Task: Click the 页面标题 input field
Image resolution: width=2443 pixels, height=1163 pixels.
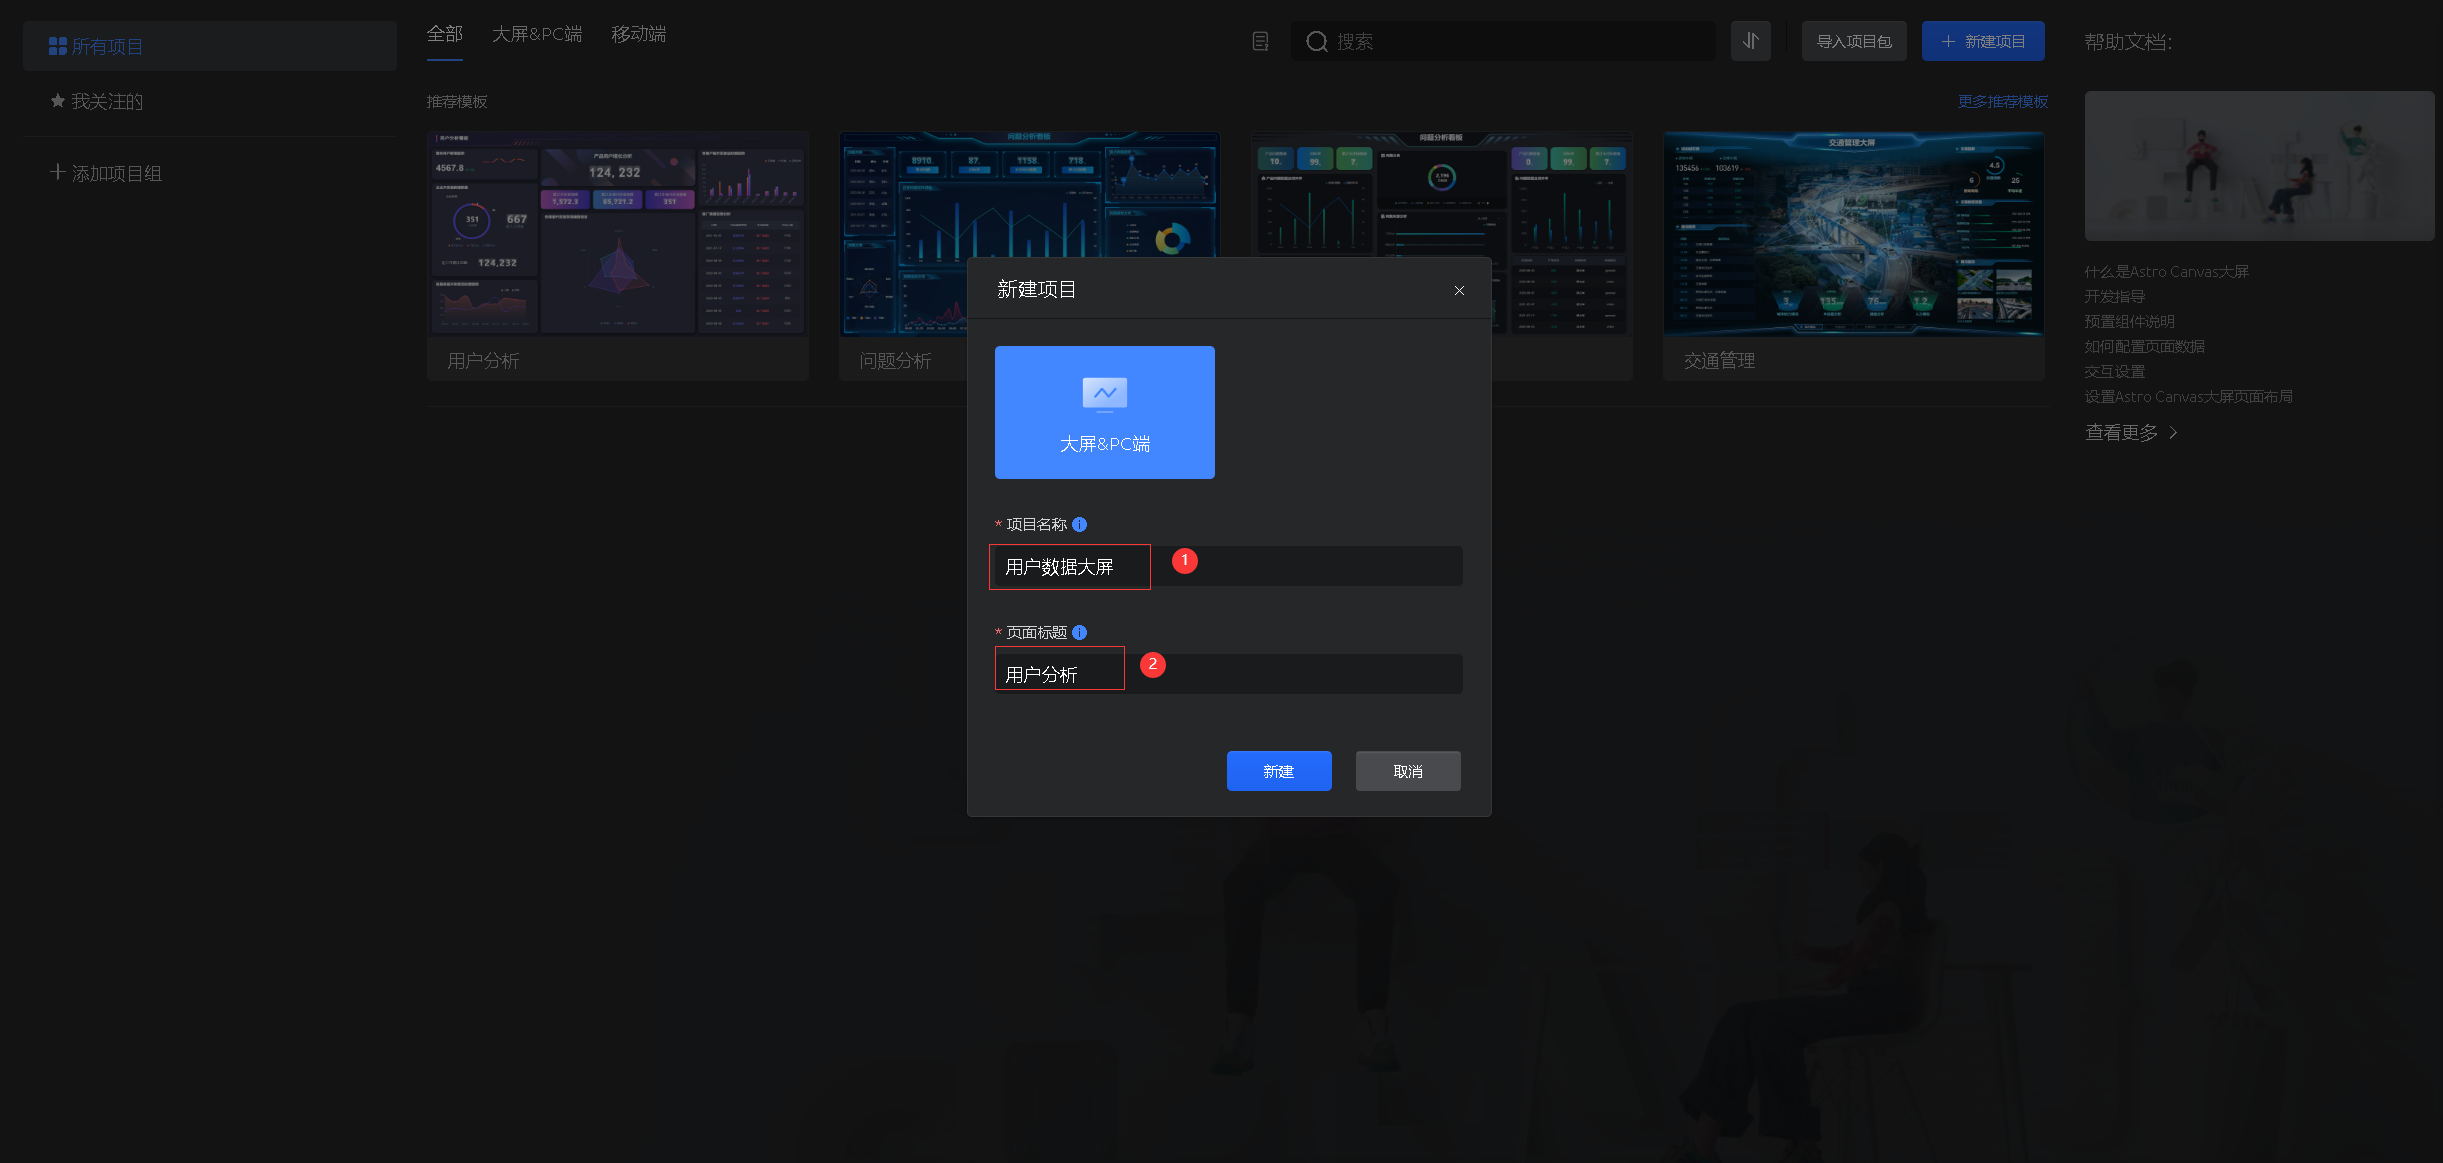Action: click(x=1228, y=674)
